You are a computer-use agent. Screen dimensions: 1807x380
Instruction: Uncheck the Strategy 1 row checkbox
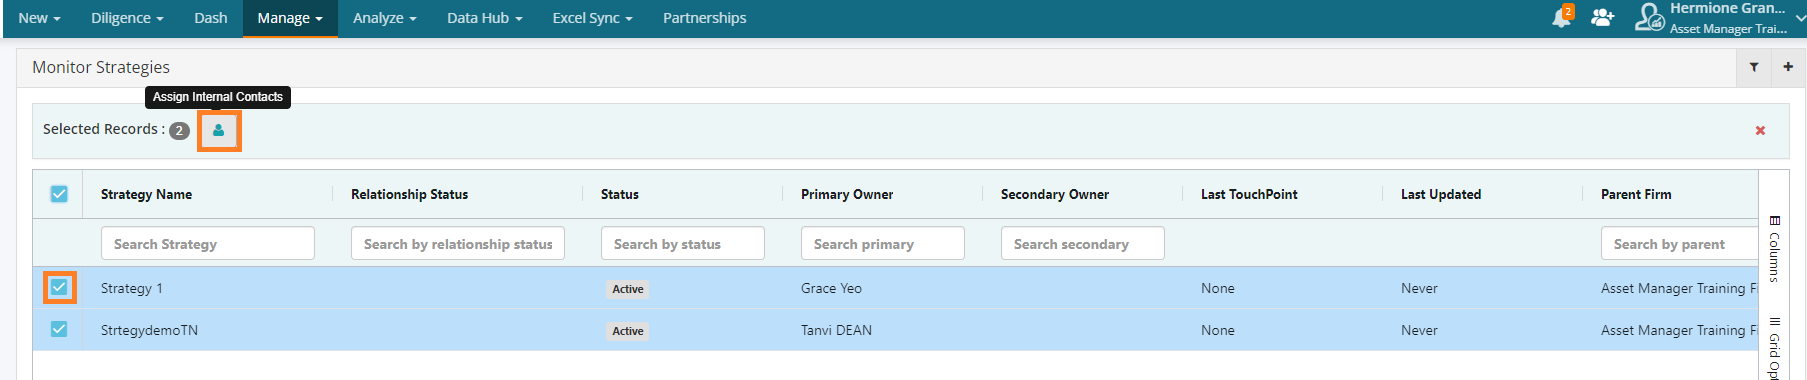pos(59,288)
